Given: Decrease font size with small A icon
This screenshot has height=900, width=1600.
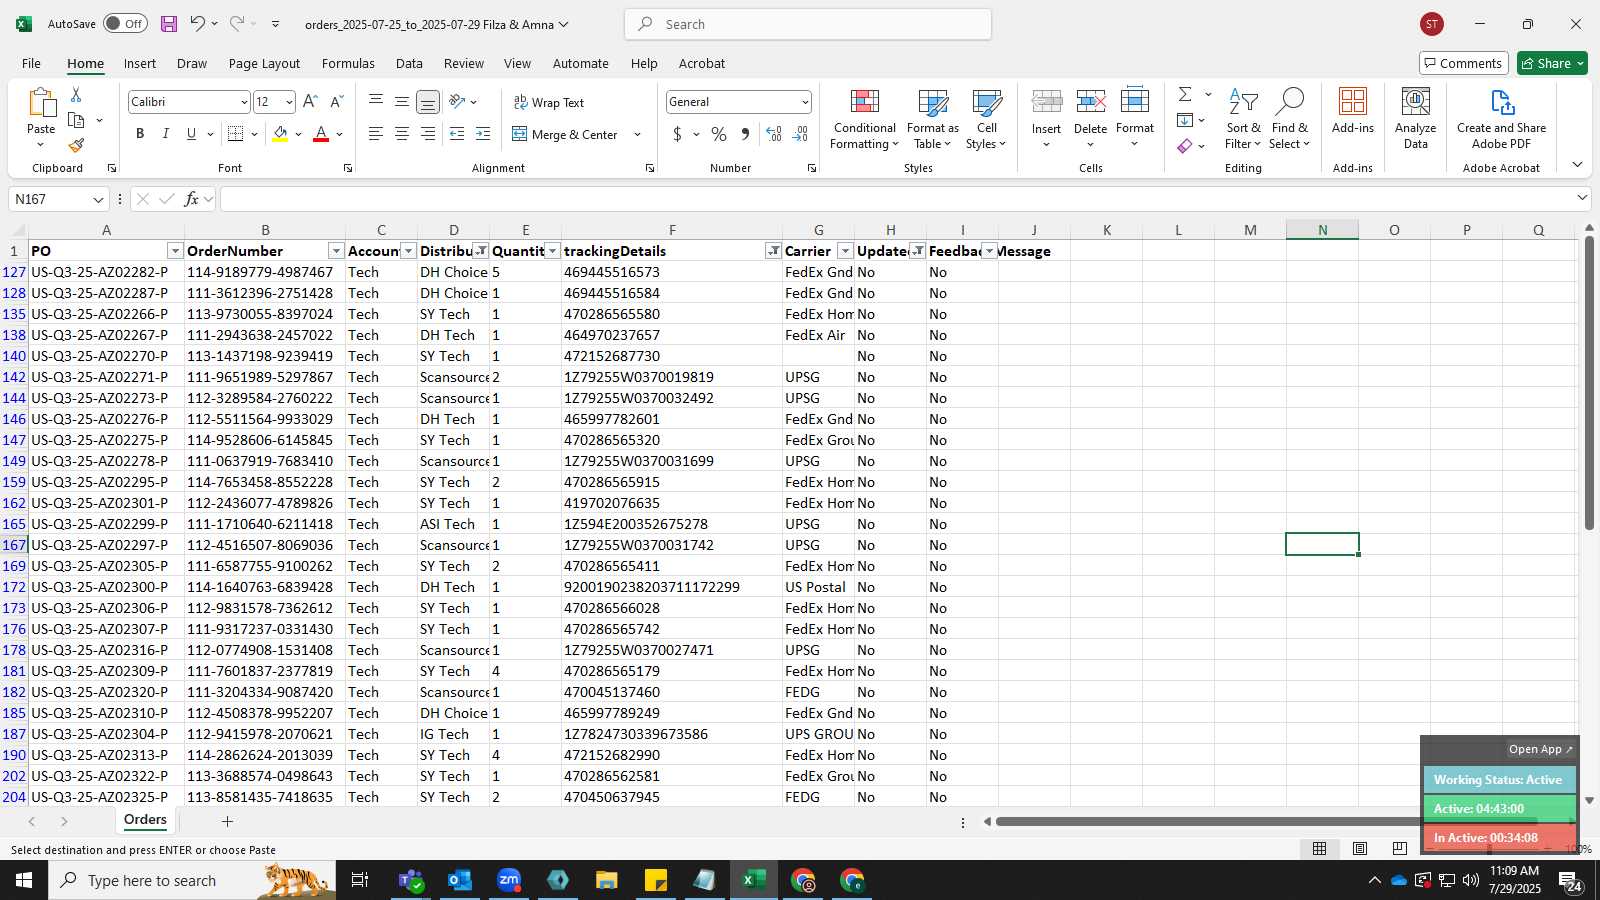Looking at the screenshot, I should coord(336,102).
